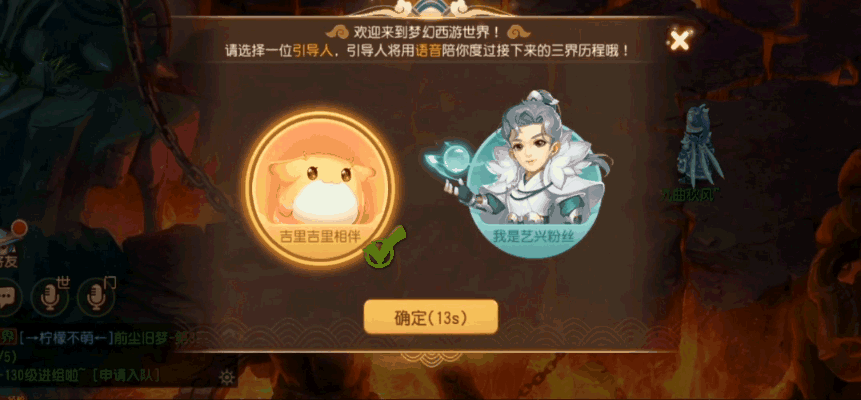Open the chat bubble icon
Screen dimensions: 861x400
pos(7,299)
